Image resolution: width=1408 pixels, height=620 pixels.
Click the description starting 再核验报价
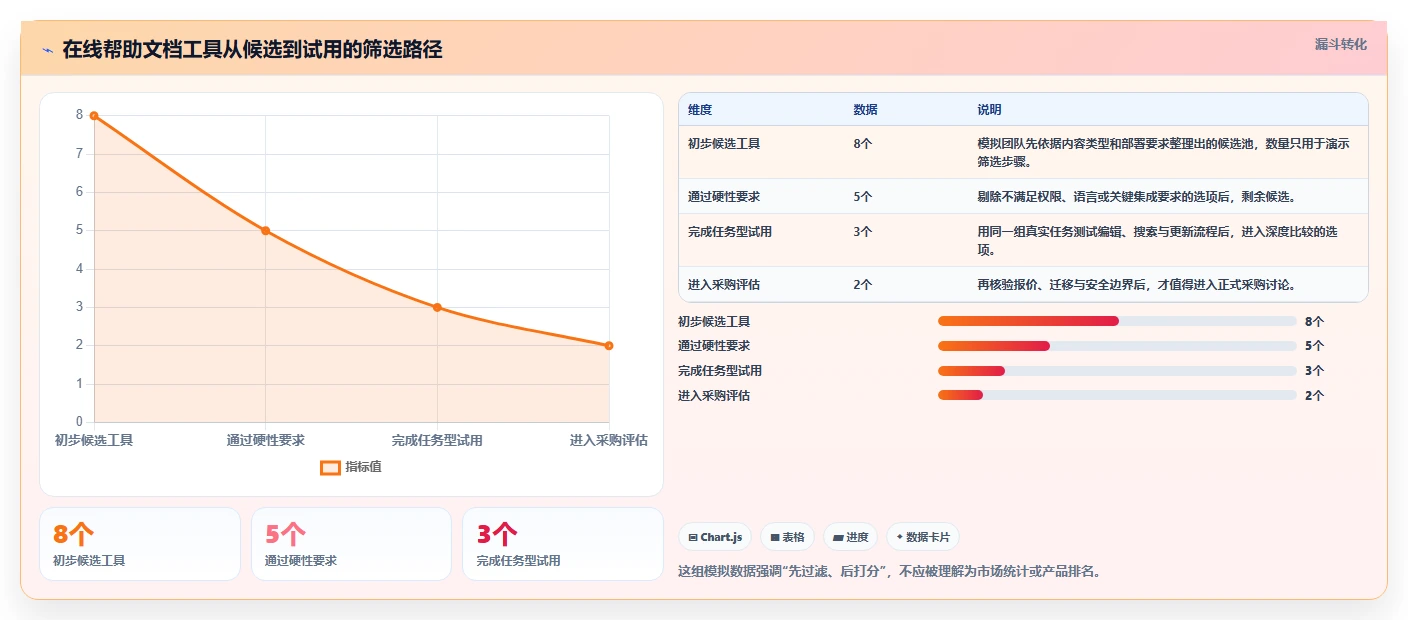(x=1137, y=285)
